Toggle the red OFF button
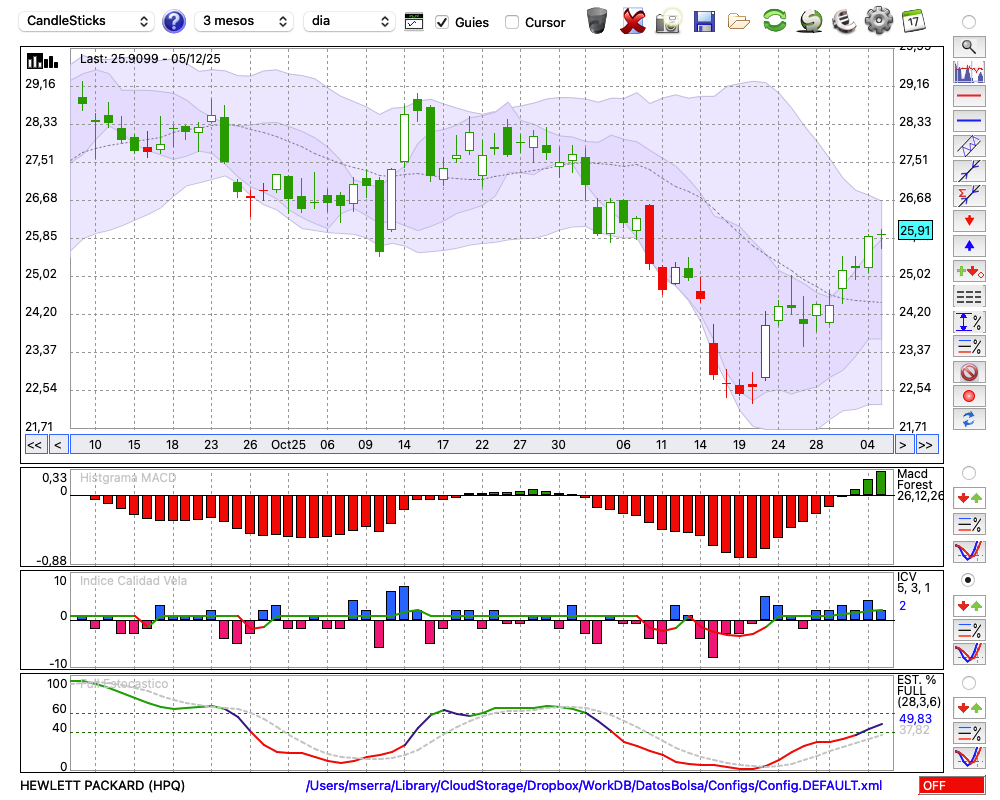 coord(952,785)
